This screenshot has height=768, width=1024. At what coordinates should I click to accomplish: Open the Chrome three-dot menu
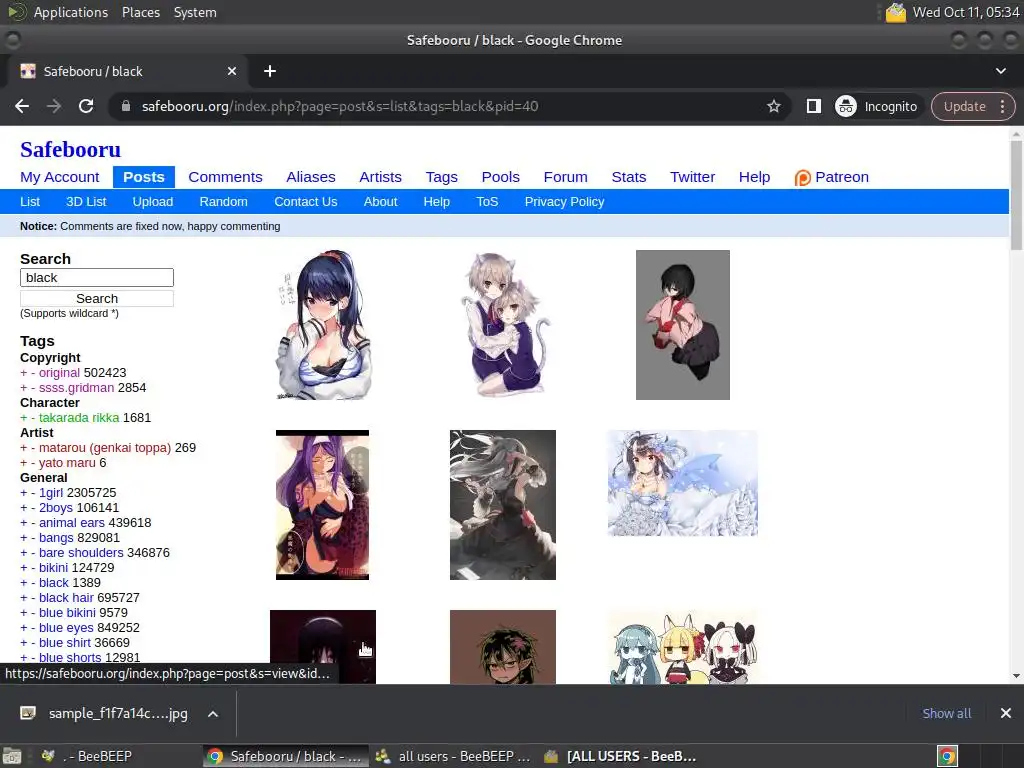pos(1002,106)
